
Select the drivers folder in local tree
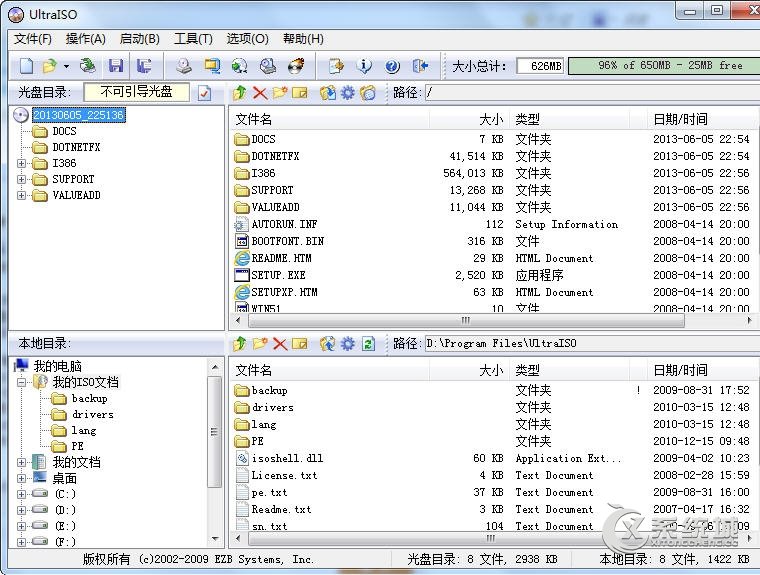click(x=93, y=415)
